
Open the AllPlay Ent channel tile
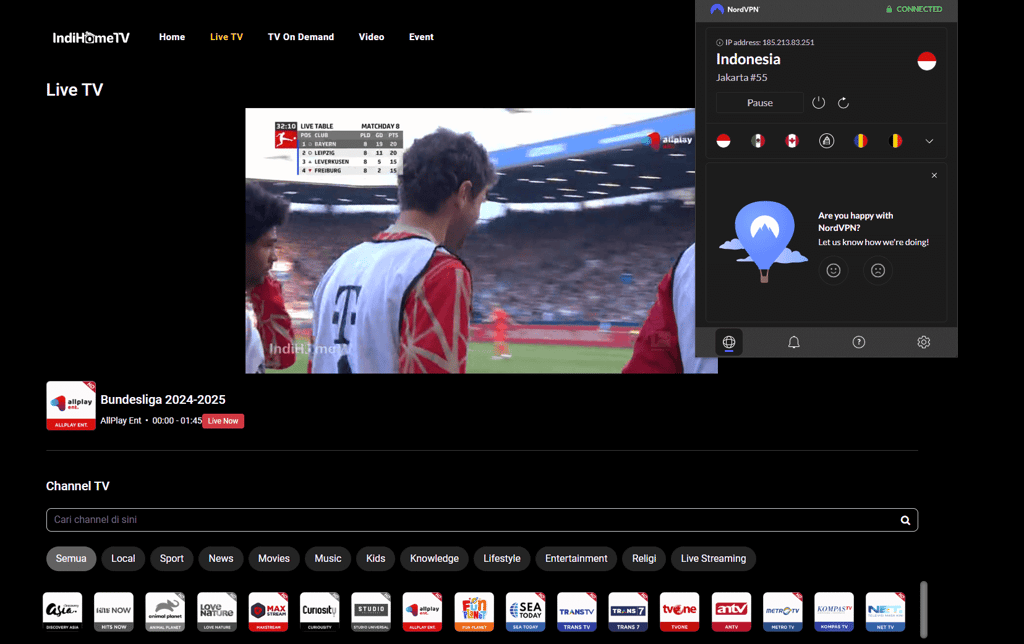[423, 612]
